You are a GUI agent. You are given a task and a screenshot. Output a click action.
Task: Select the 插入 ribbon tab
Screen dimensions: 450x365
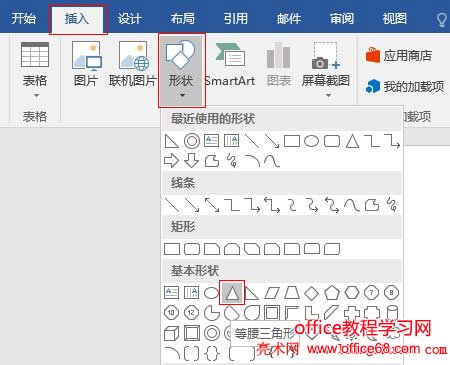point(78,19)
